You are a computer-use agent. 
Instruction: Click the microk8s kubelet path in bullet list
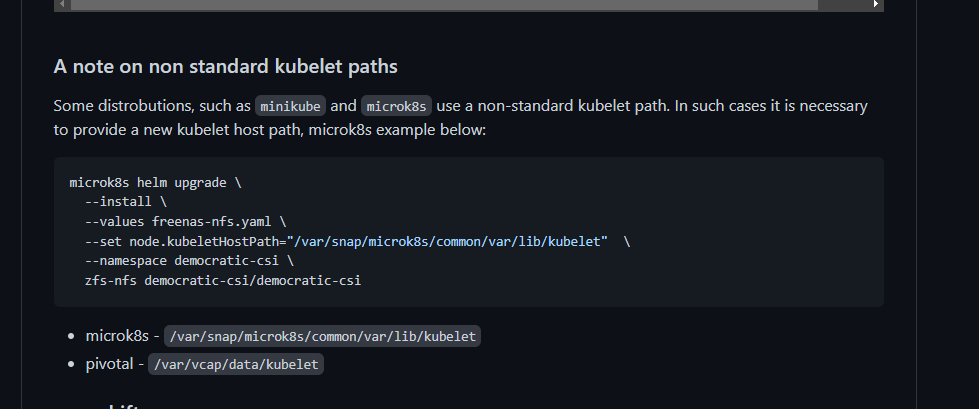322,336
